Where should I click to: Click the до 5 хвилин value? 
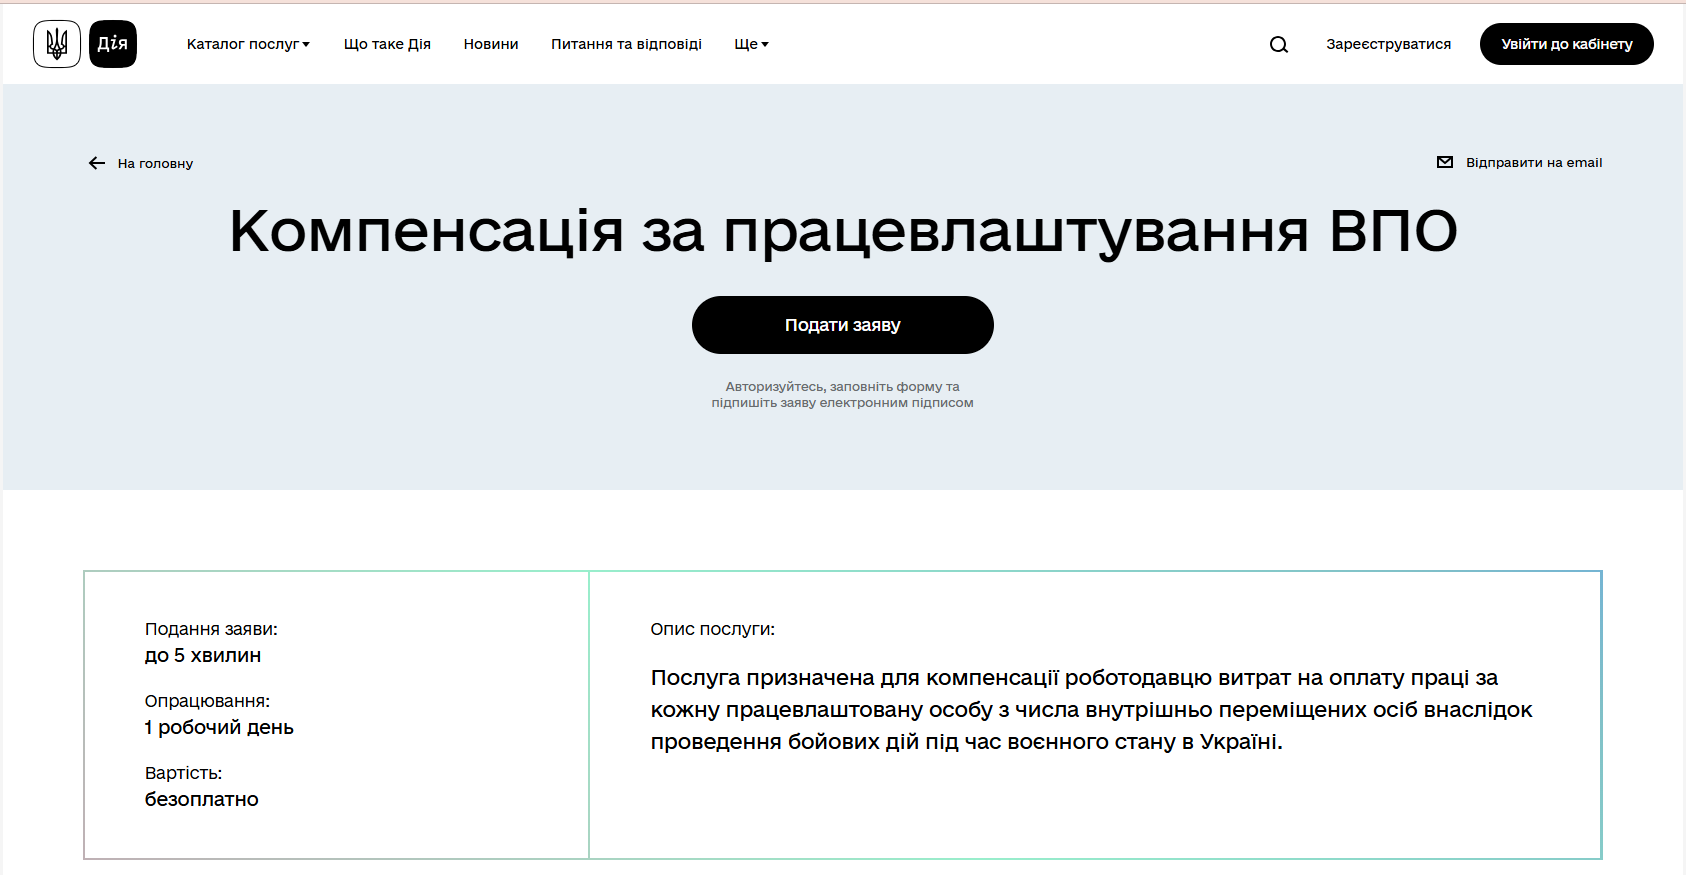tap(203, 655)
